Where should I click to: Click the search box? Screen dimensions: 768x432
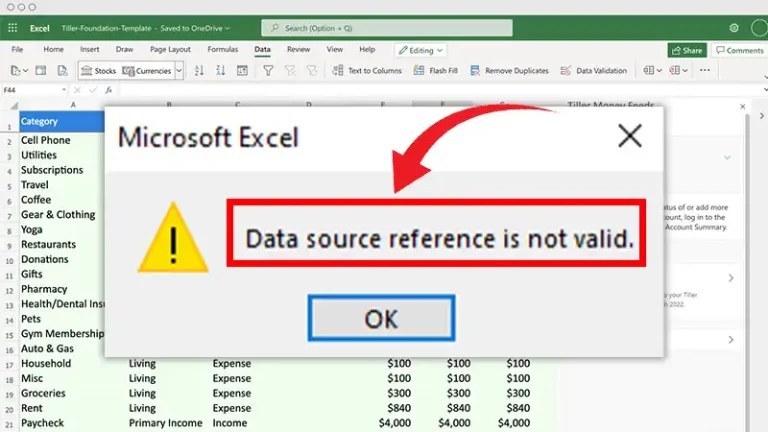[387, 28]
